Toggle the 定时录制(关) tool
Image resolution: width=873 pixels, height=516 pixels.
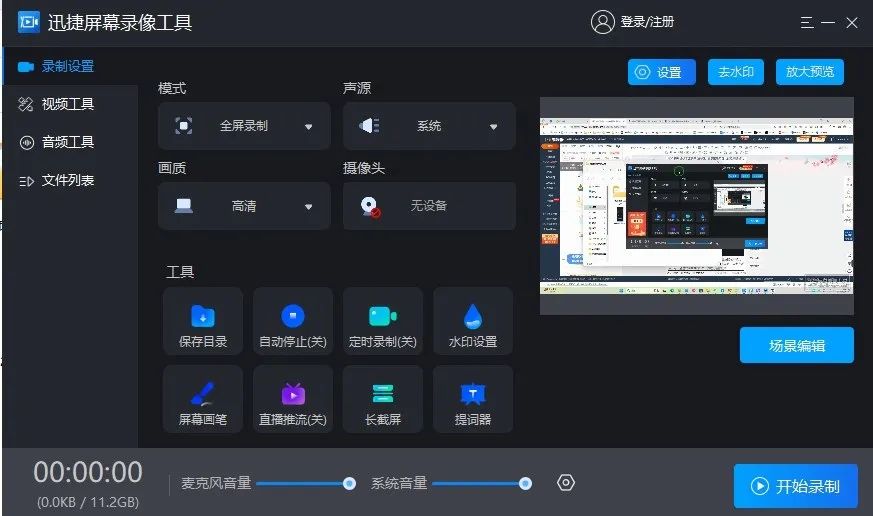pos(382,321)
